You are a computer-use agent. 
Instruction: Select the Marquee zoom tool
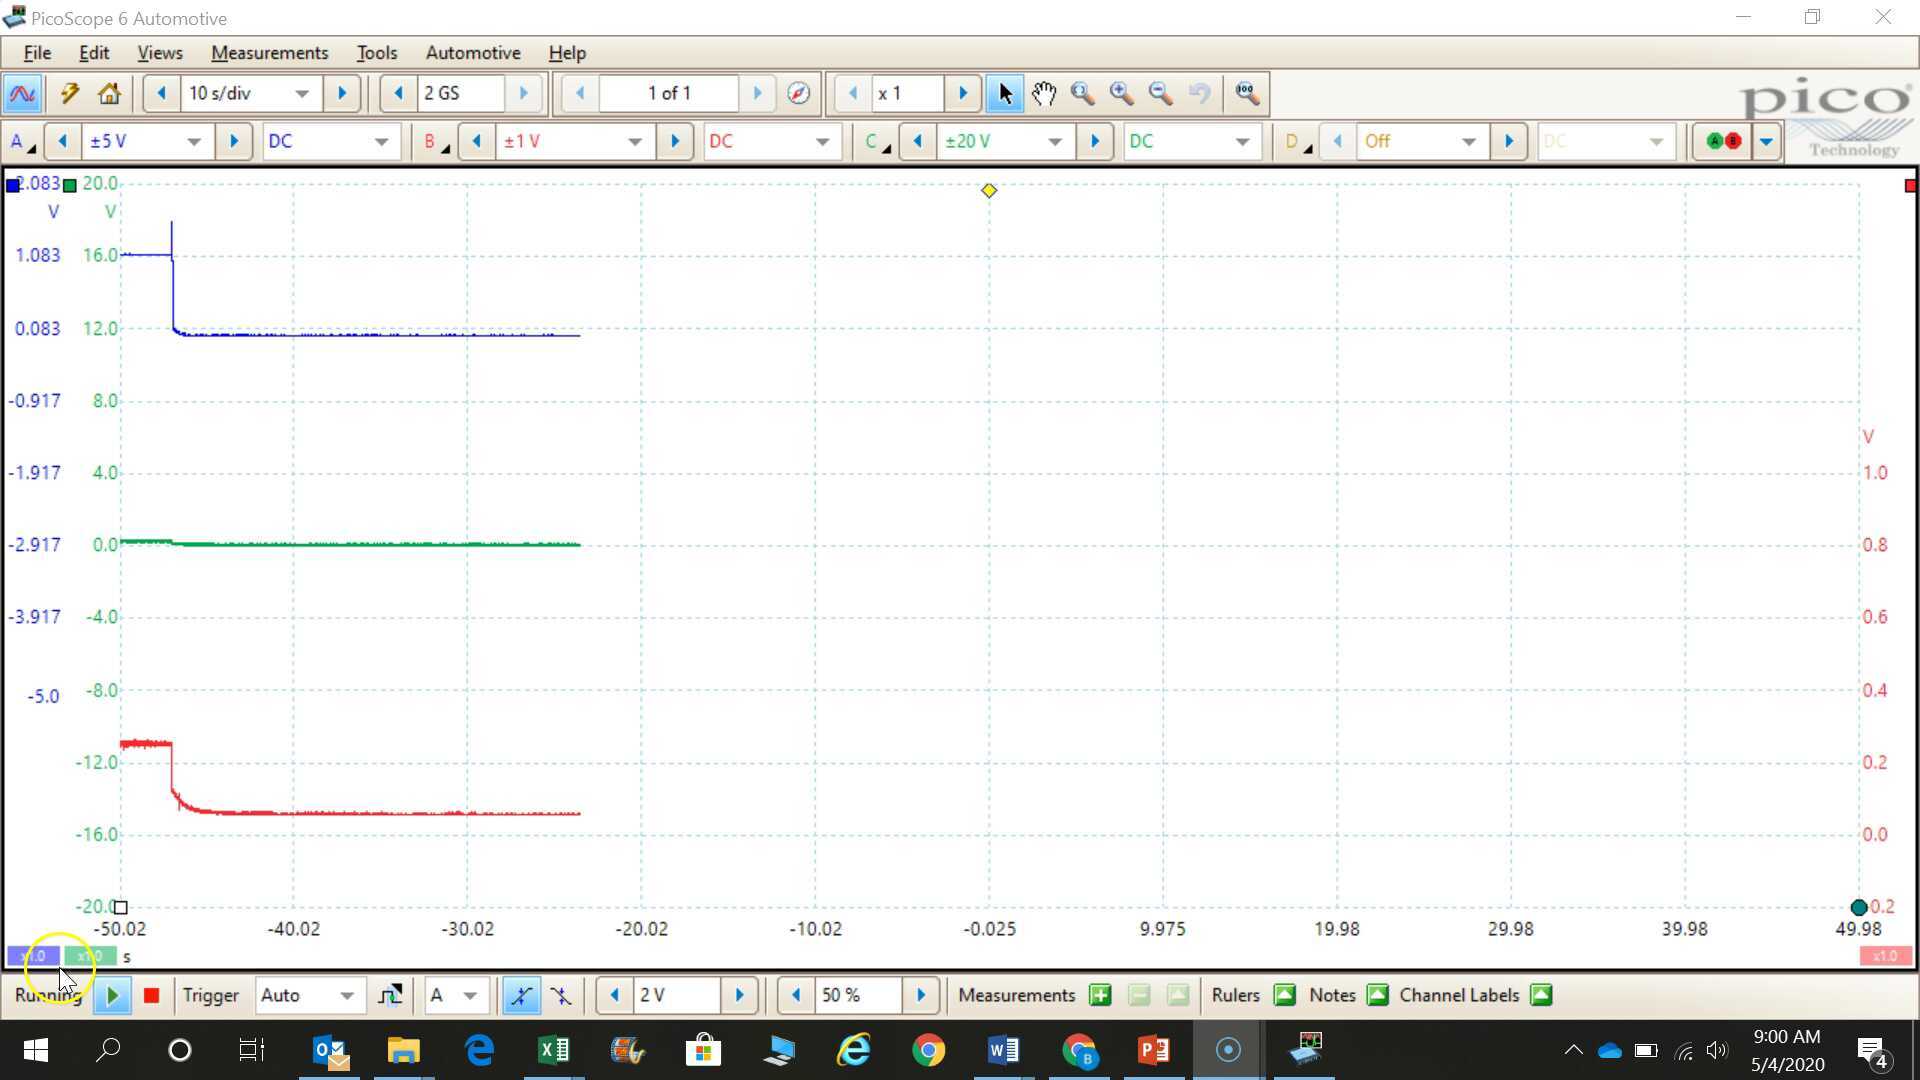coord(1081,93)
